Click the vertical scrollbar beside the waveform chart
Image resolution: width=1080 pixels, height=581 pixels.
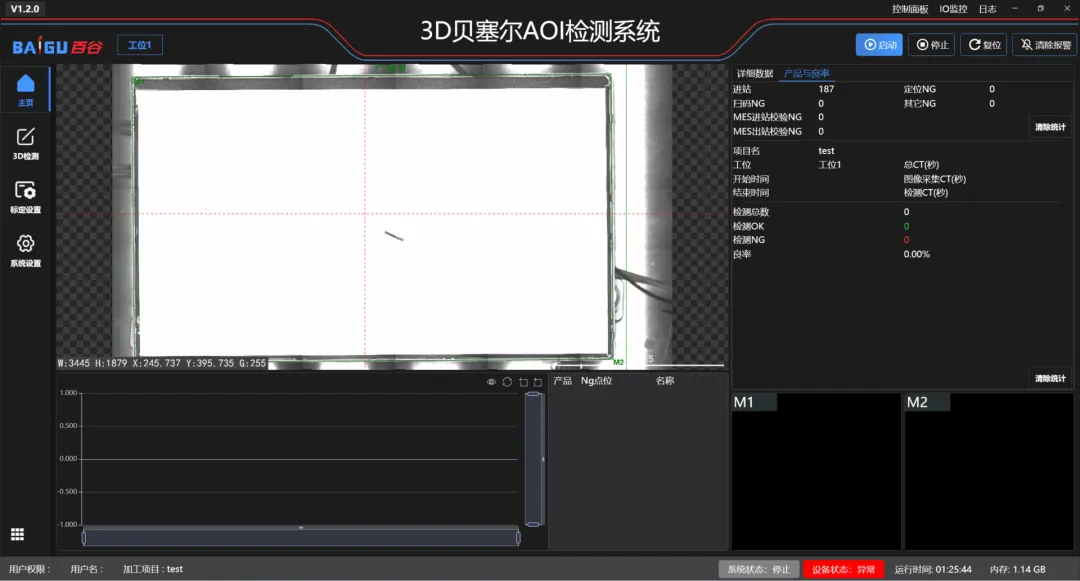point(531,460)
